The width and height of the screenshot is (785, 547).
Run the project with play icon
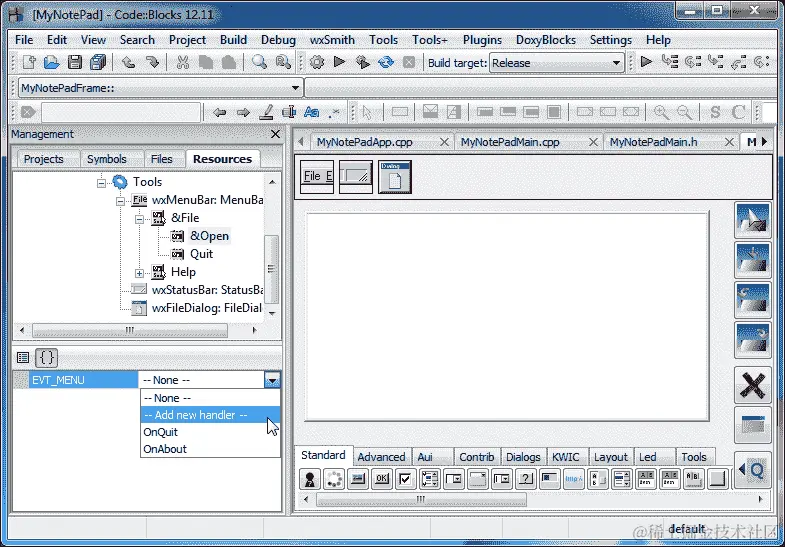pyautogui.click(x=339, y=62)
